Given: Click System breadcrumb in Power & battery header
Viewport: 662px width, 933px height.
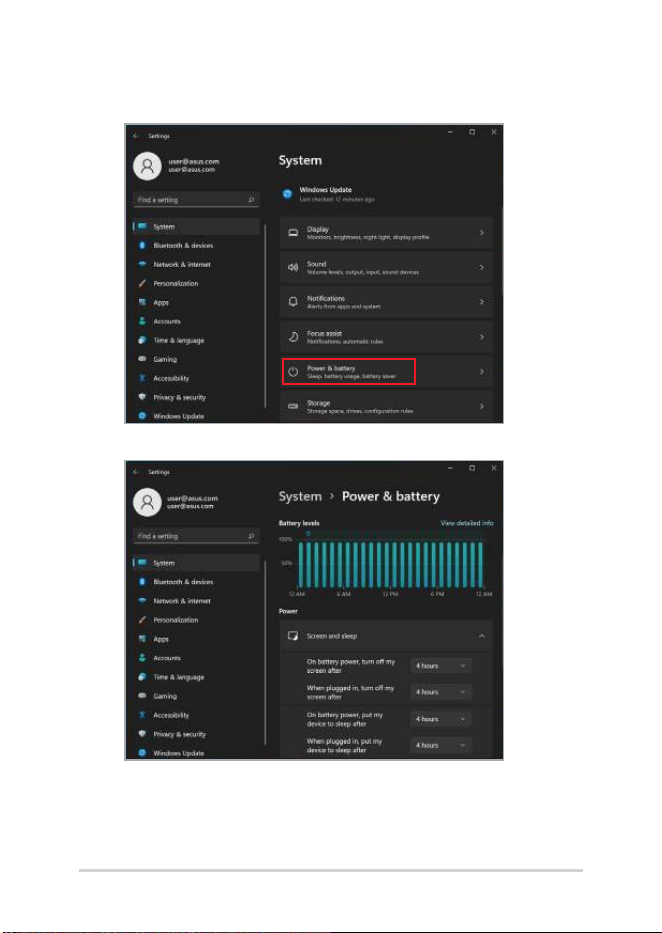Looking at the screenshot, I should [300, 496].
